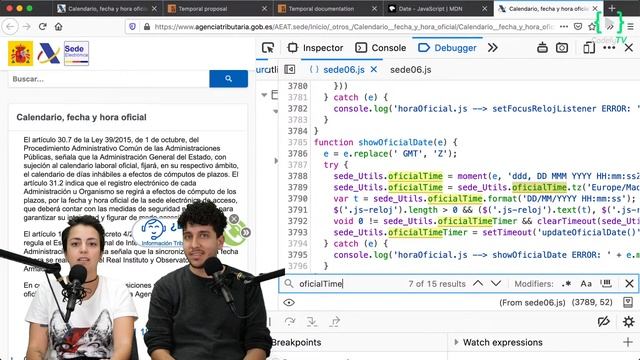Open a new browser tab
The width and height of the screenshot is (640, 360).
[x=611, y=8]
